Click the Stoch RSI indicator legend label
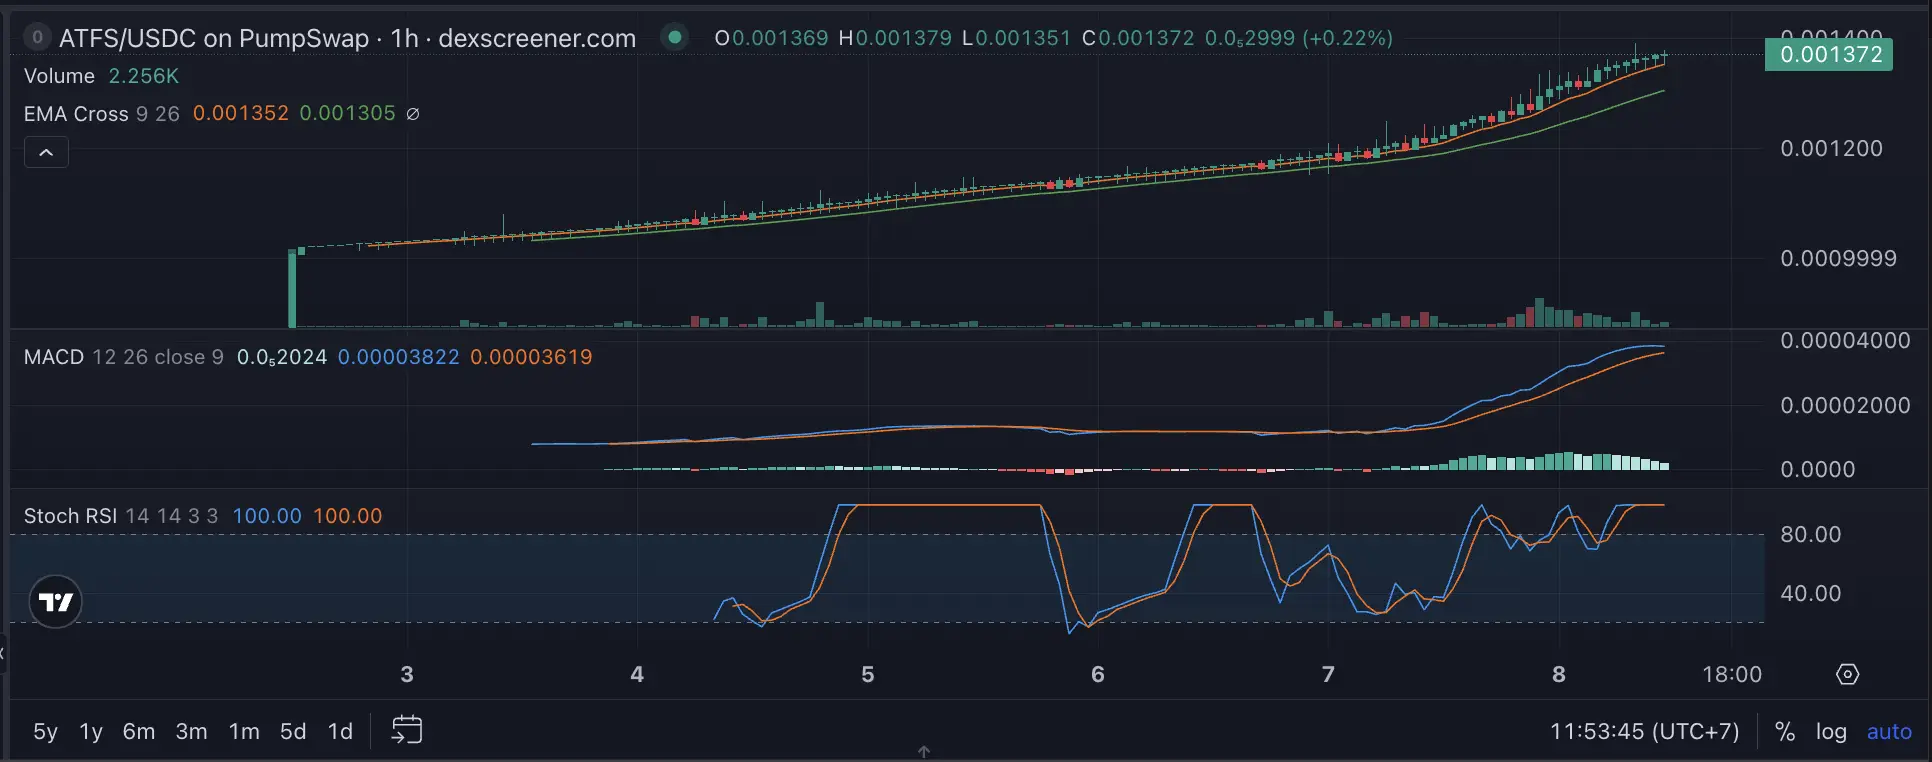The image size is (1932, 762). pos(70,516)
